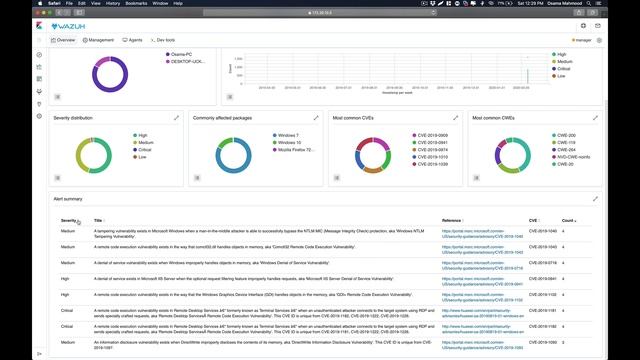
Task: Sort the table by Reference column
Action: tap(452, 221)
